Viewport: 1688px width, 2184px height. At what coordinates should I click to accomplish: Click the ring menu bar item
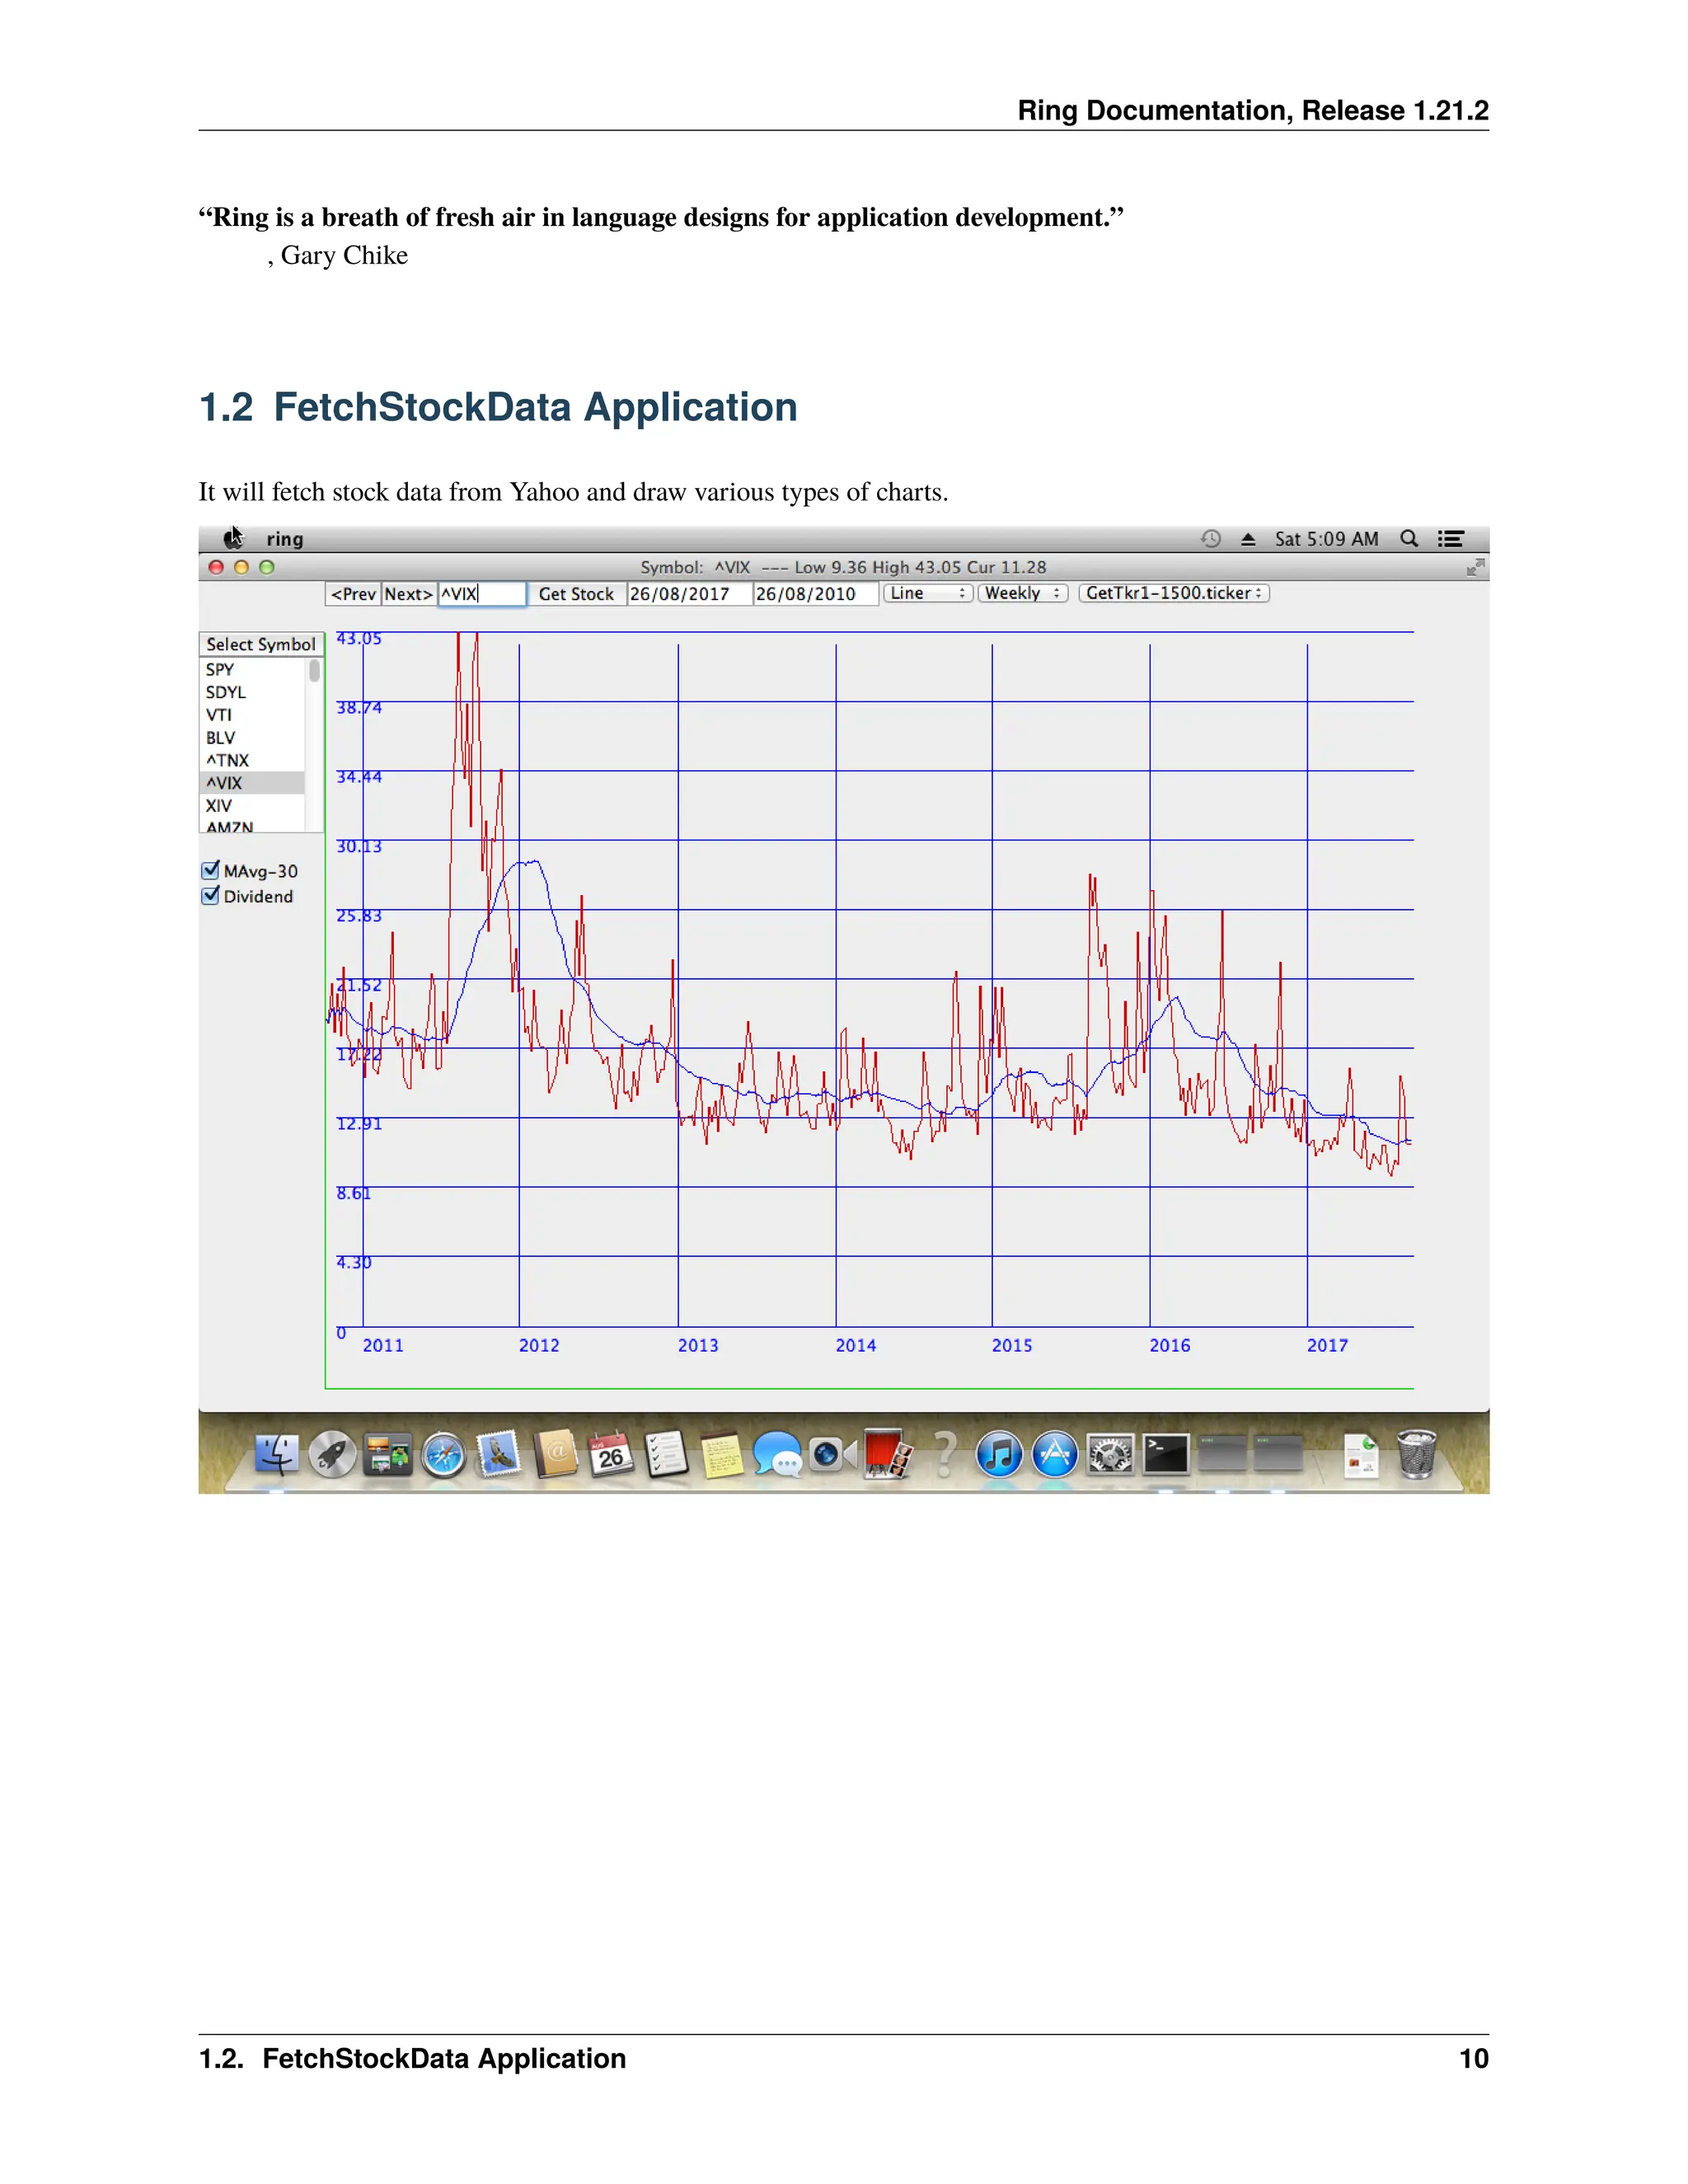coord(285,539)
